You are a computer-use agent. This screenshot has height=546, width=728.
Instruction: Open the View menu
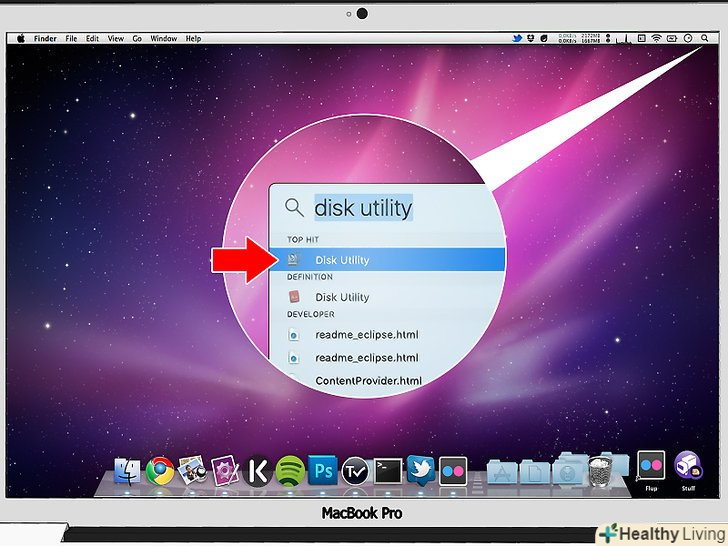(x=116, y=39)
